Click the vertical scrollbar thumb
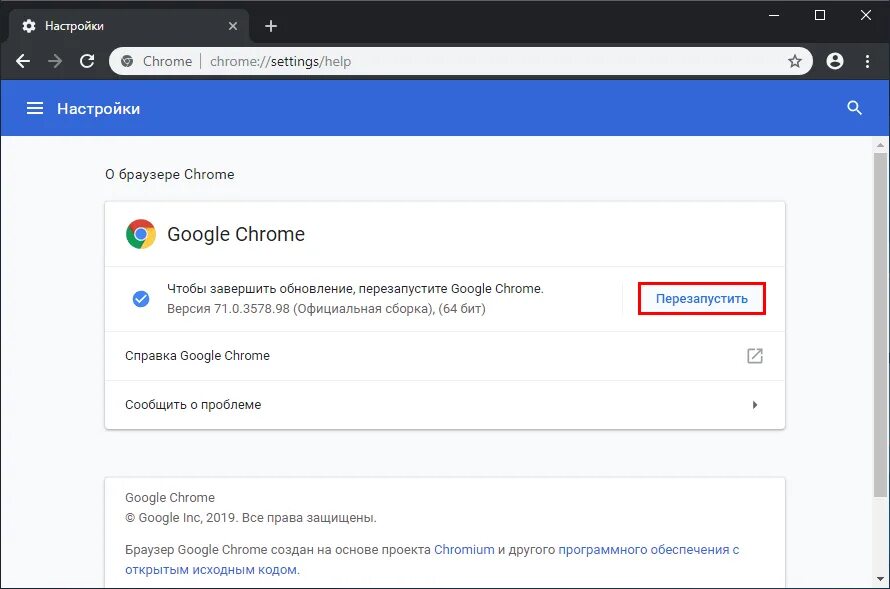 [880, 323]
